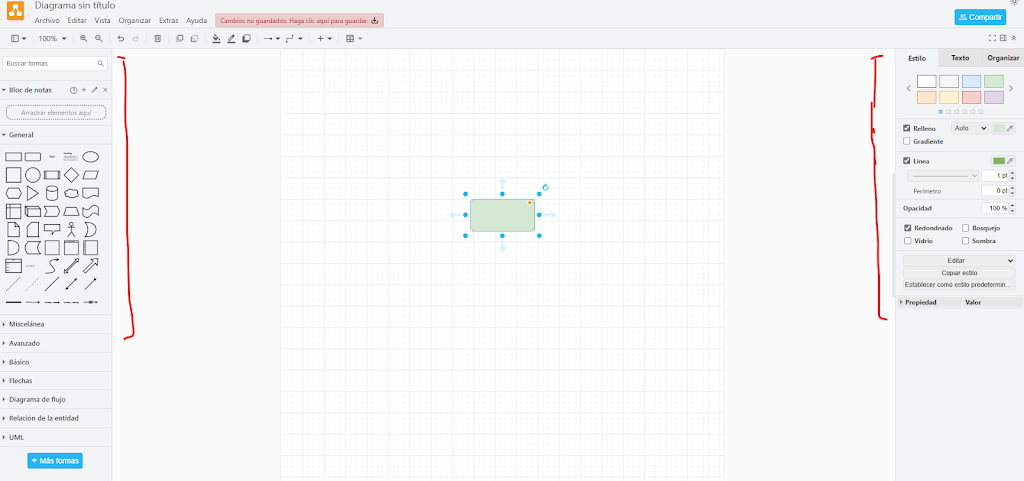Screen dimensions: 1024x481
Task: Click the fill color bucket icon
Action: (x=216, y=39)
